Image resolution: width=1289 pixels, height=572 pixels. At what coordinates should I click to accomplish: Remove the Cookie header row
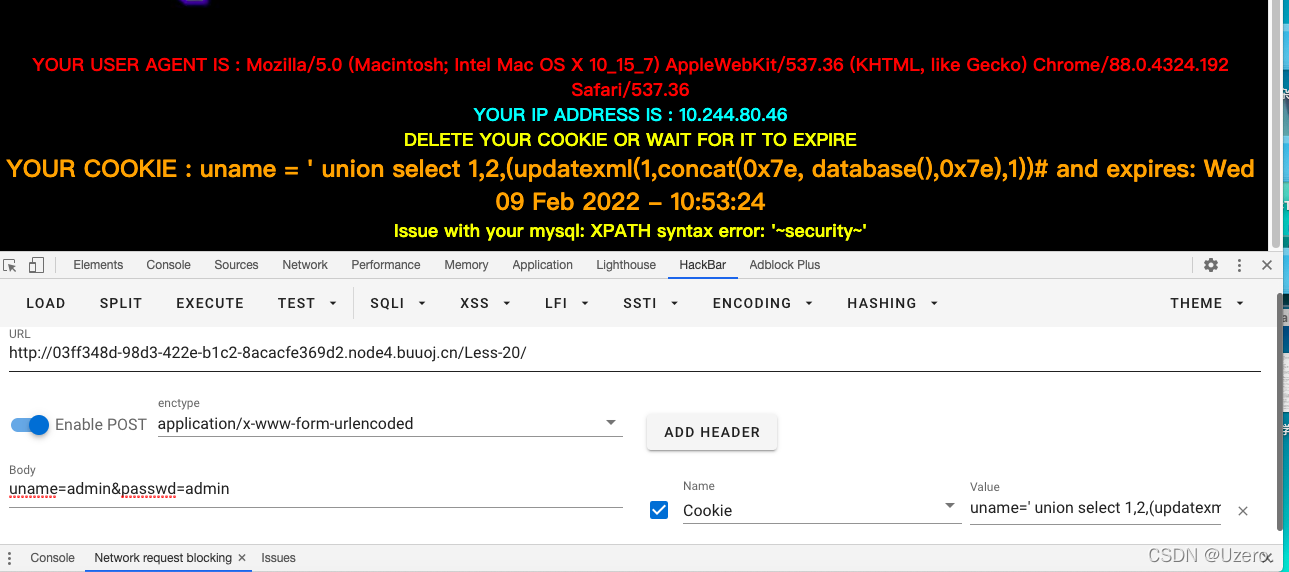1243,511
